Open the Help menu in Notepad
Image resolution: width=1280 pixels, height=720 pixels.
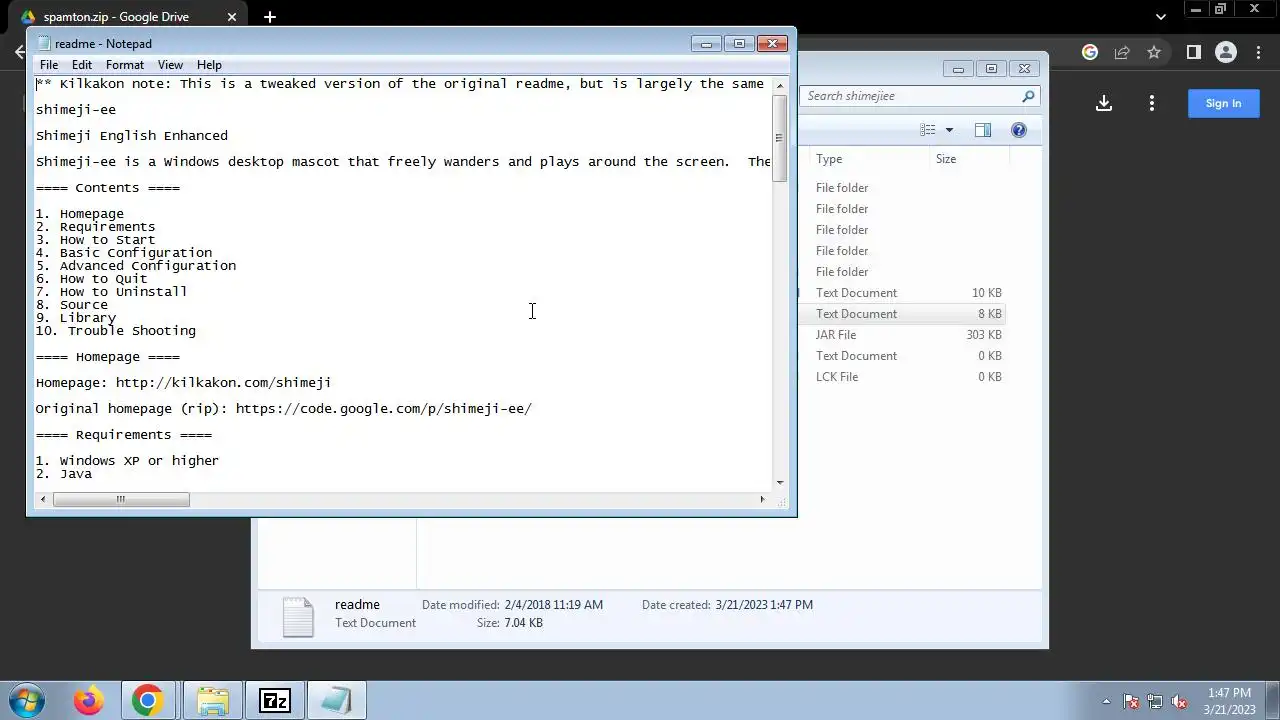coord(209,65)
